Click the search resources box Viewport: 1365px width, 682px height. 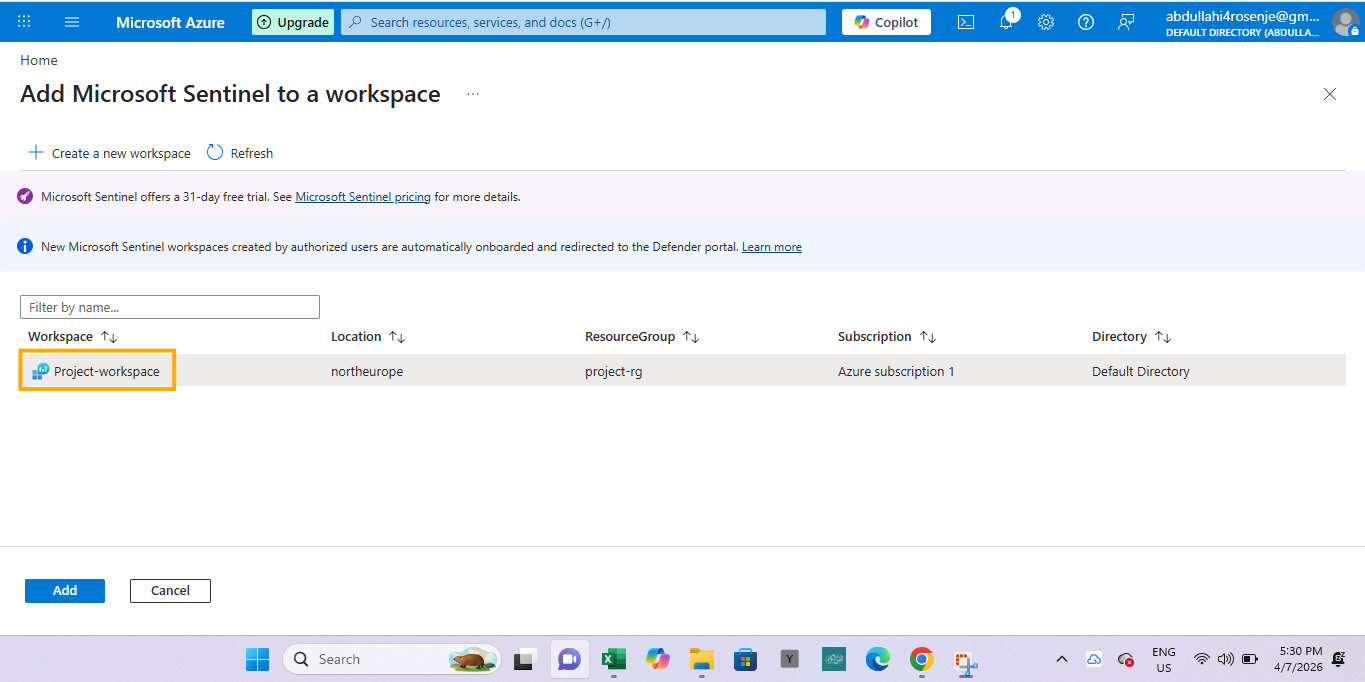(583, 22)
